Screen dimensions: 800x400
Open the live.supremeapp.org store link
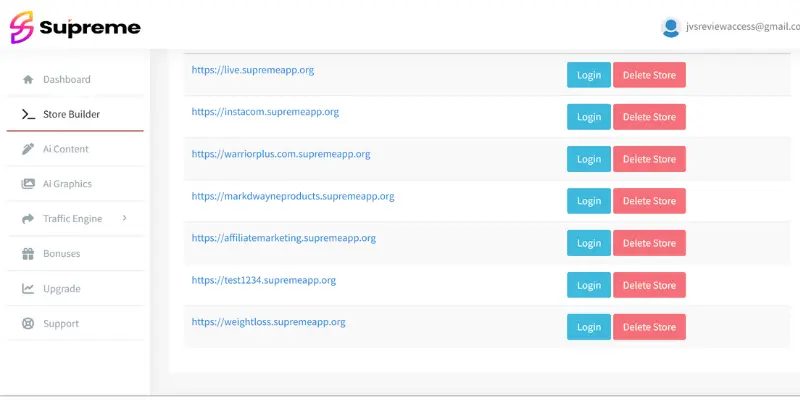253,70
